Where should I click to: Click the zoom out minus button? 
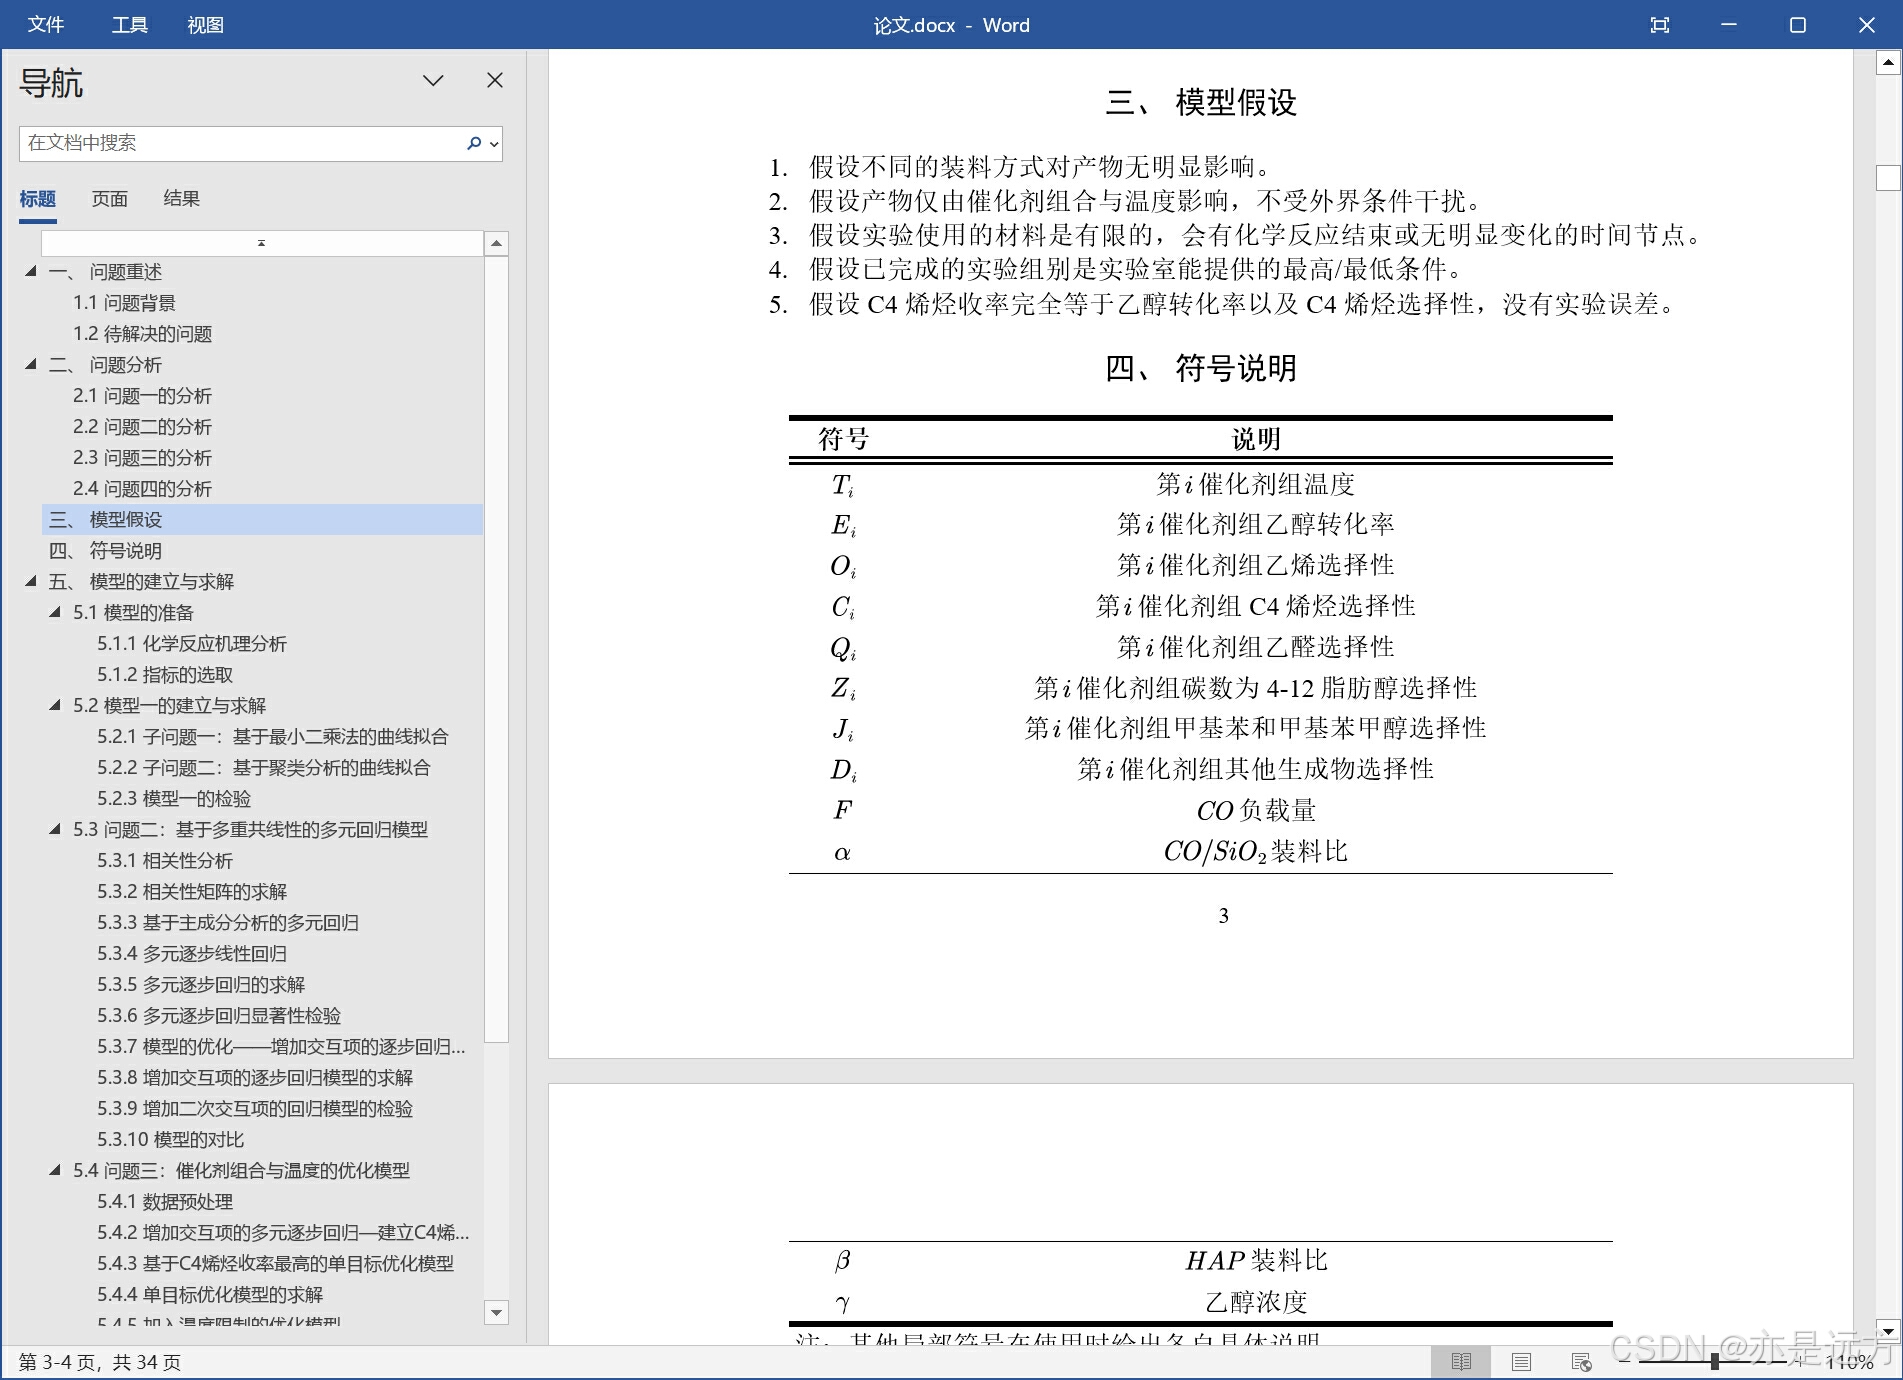pyautogui.click(x=1625, y=1362)
